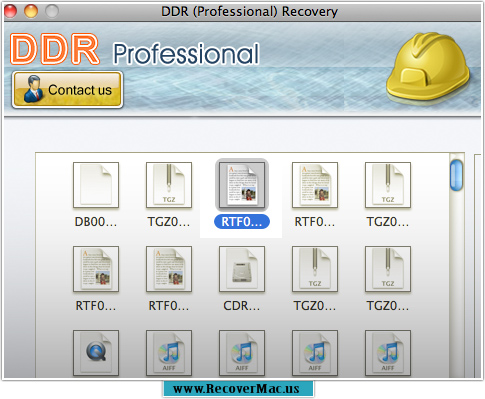Select the fourth file, TGZ0, in second row

[315, 269]
